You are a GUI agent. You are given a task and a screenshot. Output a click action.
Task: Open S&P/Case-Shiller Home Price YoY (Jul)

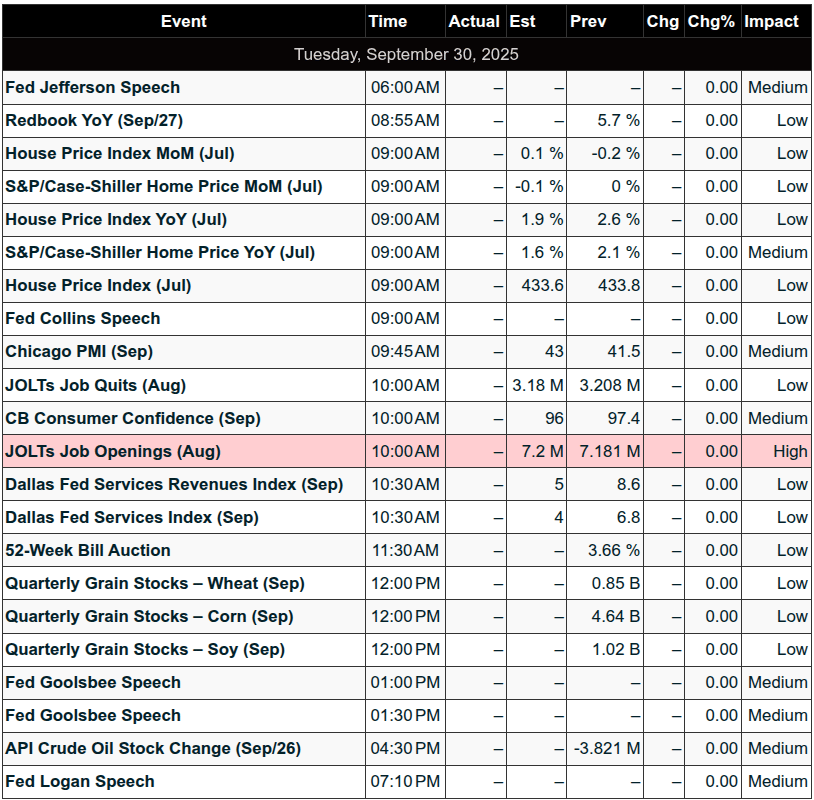tap(160, 252)
